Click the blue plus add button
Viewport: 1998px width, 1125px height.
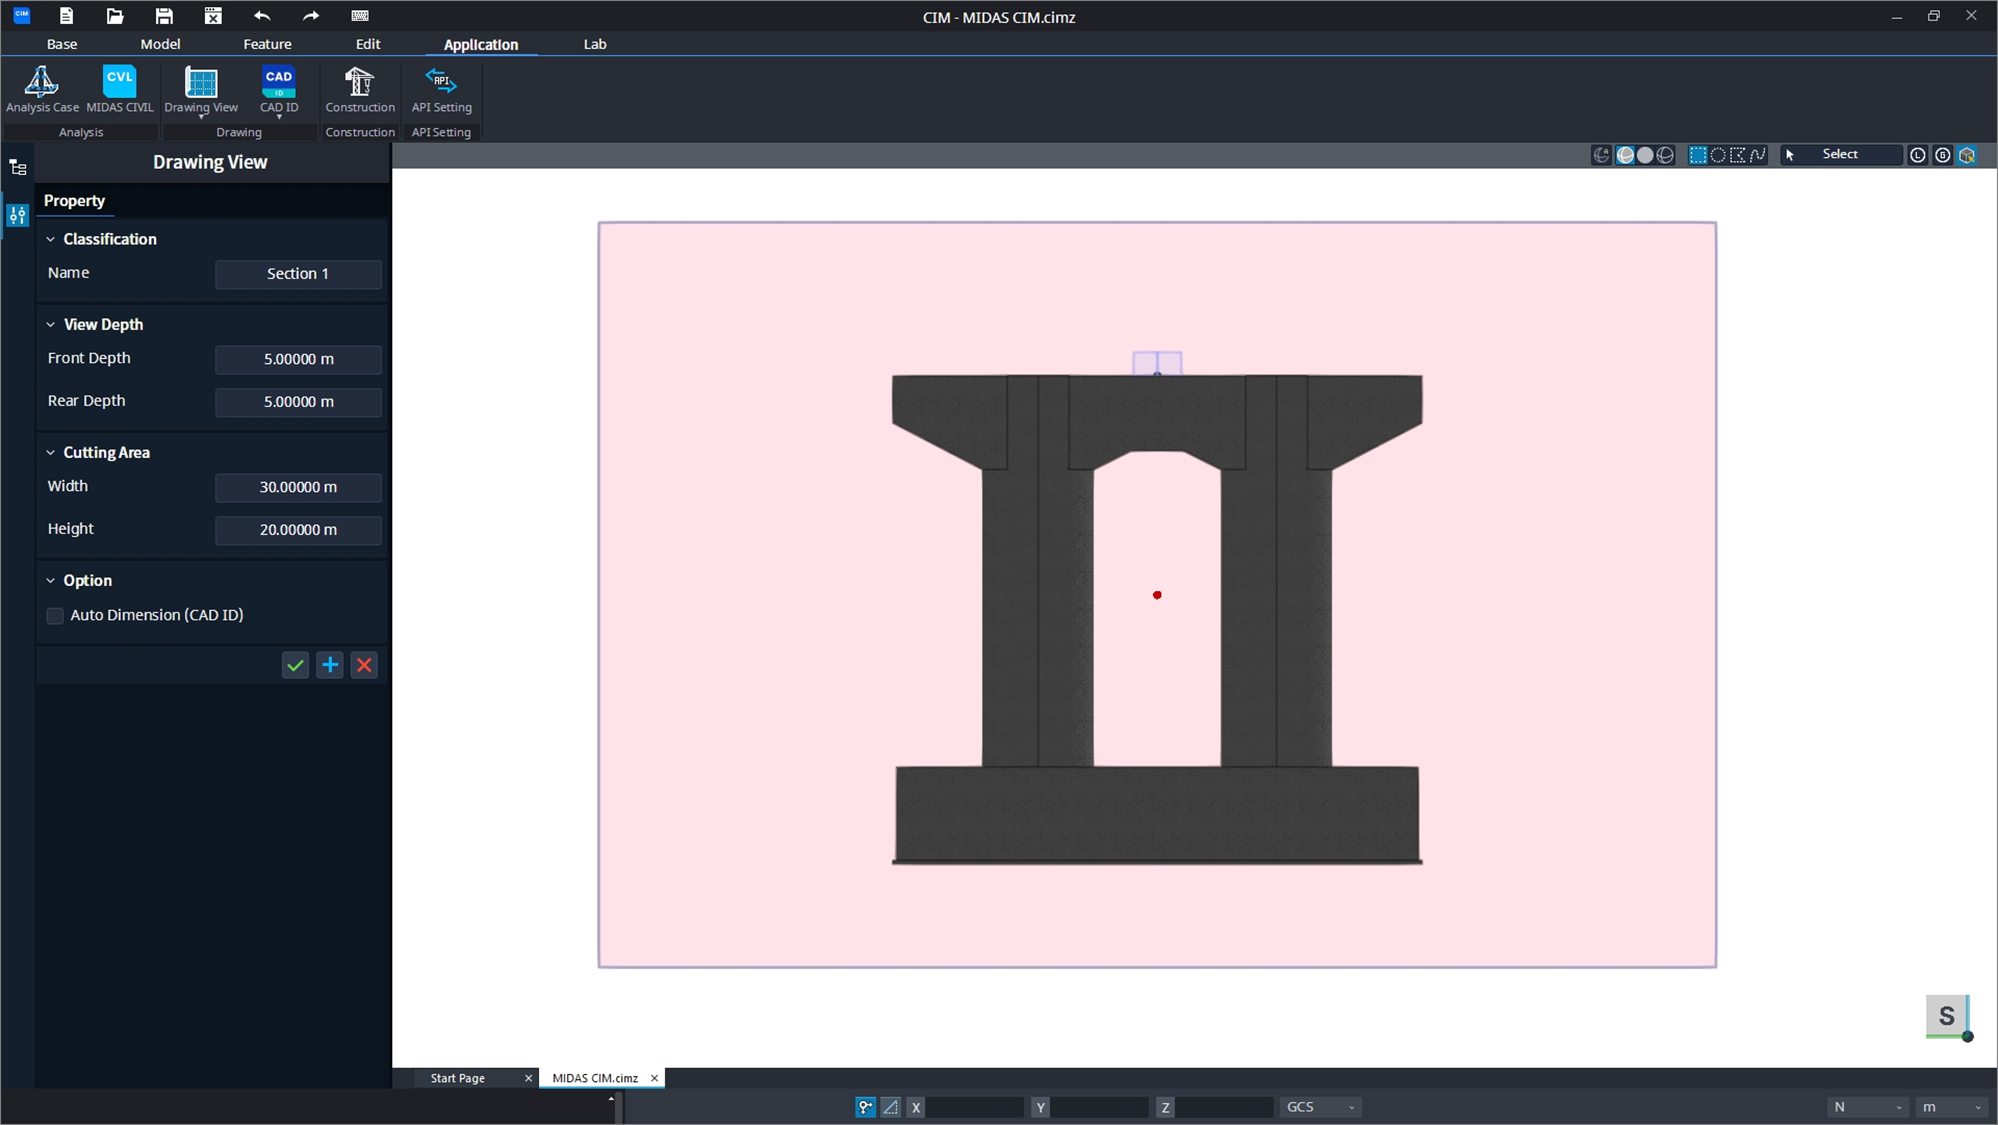pos(330,665)
